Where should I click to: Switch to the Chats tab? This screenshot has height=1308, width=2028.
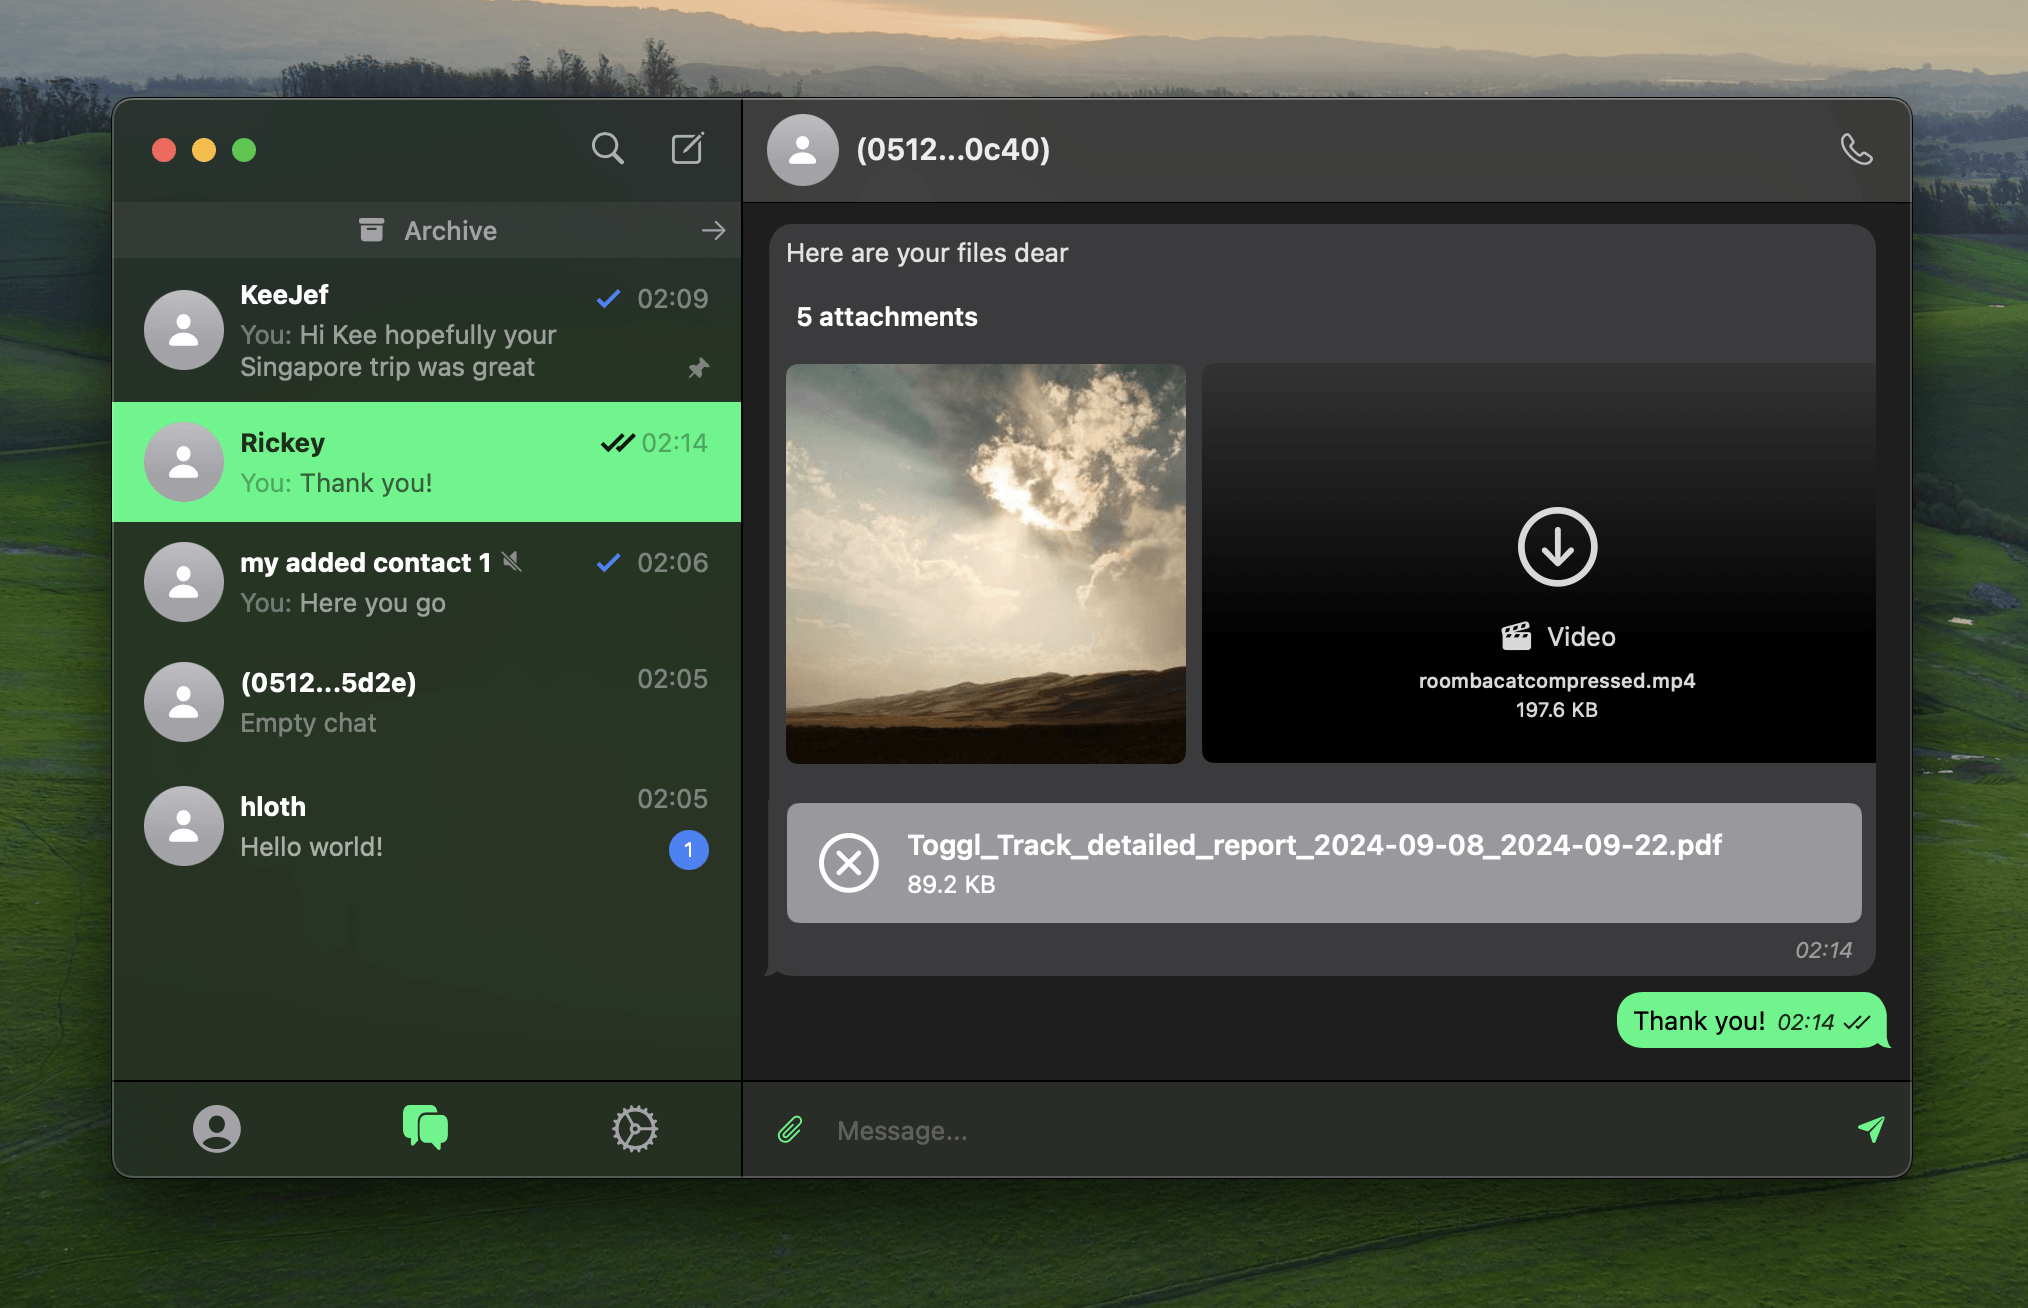point(424,1128)
